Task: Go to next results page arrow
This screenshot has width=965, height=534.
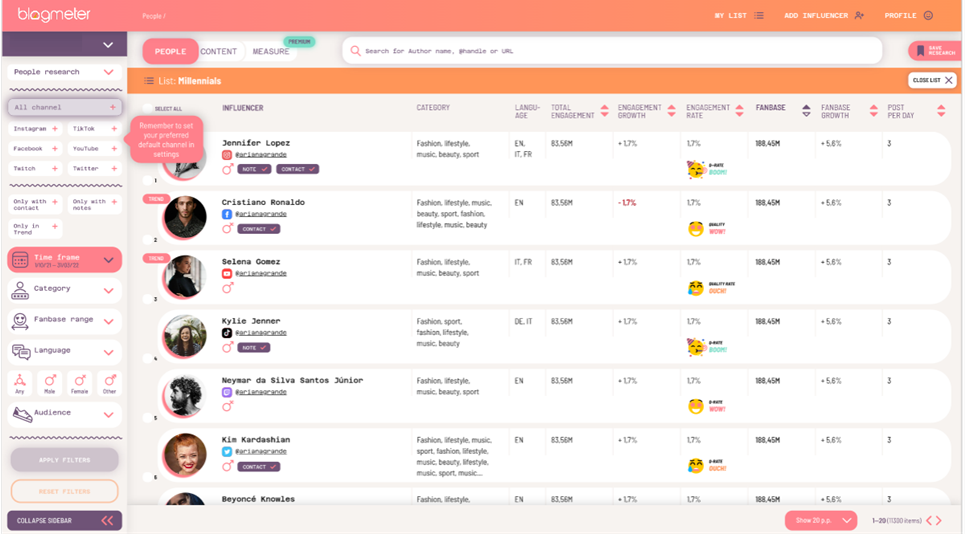Action: pos(939,520)
